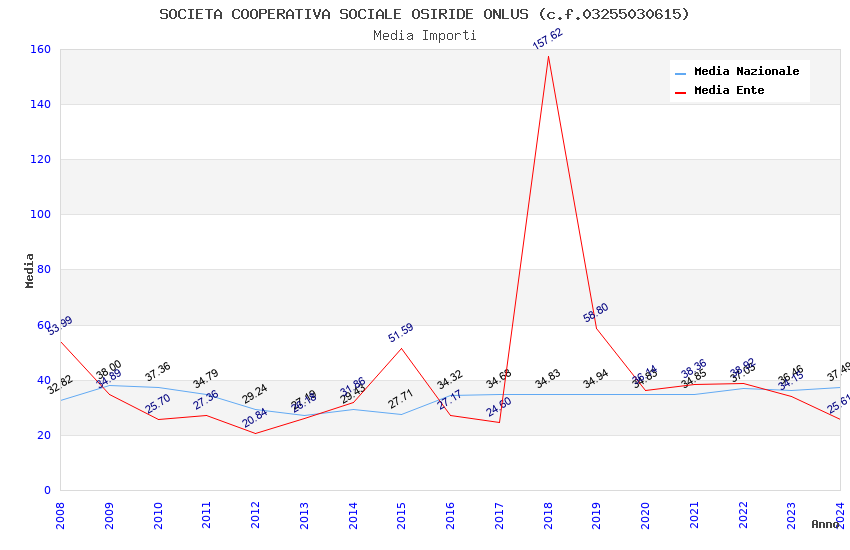850x550 pixels.
Task: Click the blue Media Nazionale legend swatch
Action: 680,73
